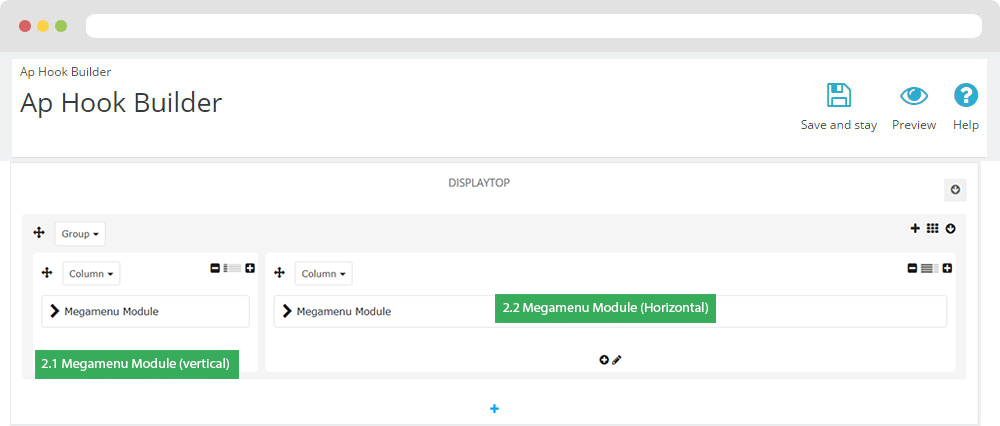The image size is (1000, 426).
Task: Open Help via the question mark icon
Action: [x=966, y=96]
